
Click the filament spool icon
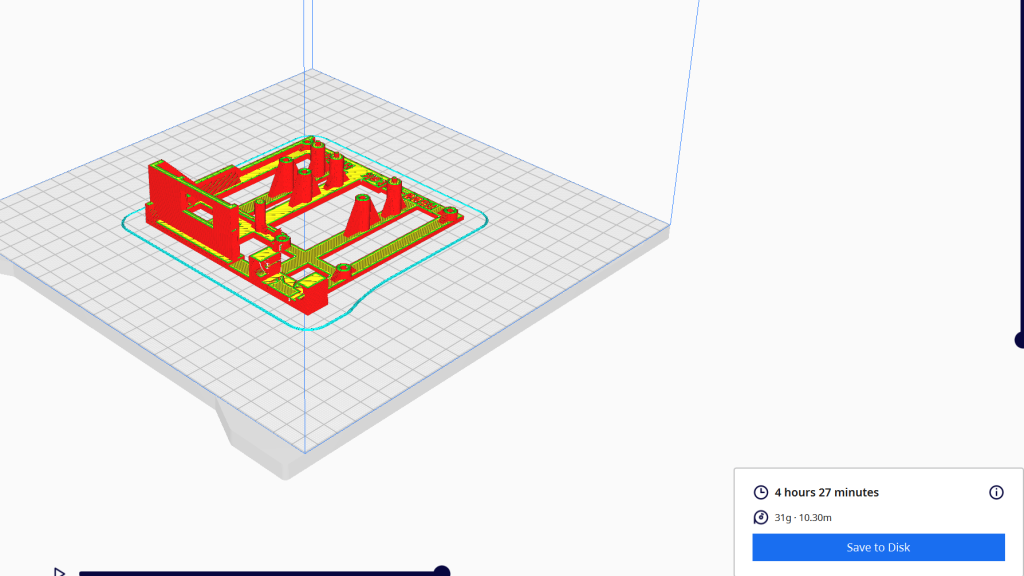(x=761, y=517)
